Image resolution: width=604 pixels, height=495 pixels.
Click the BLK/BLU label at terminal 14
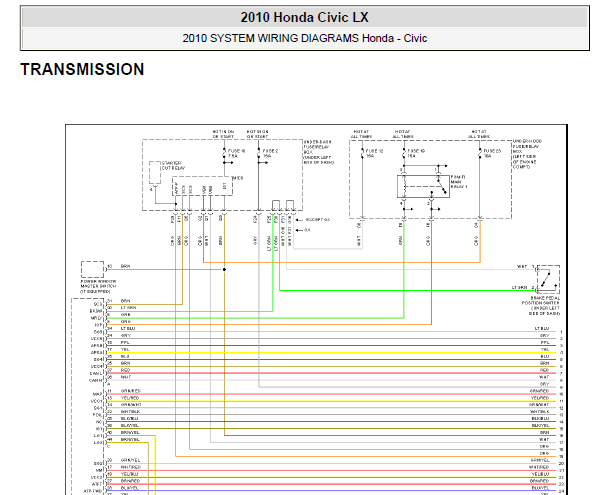coord(540,418)
